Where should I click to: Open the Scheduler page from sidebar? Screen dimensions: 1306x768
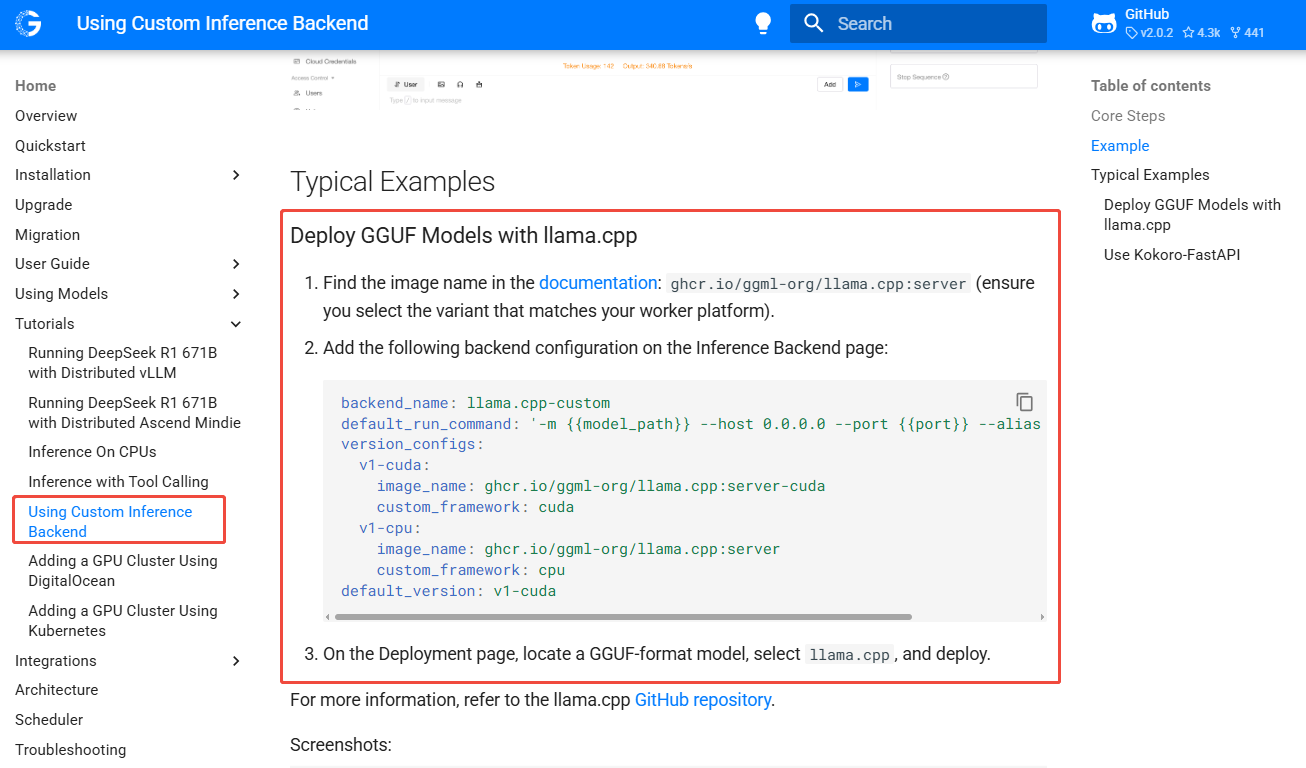(49, 720)
